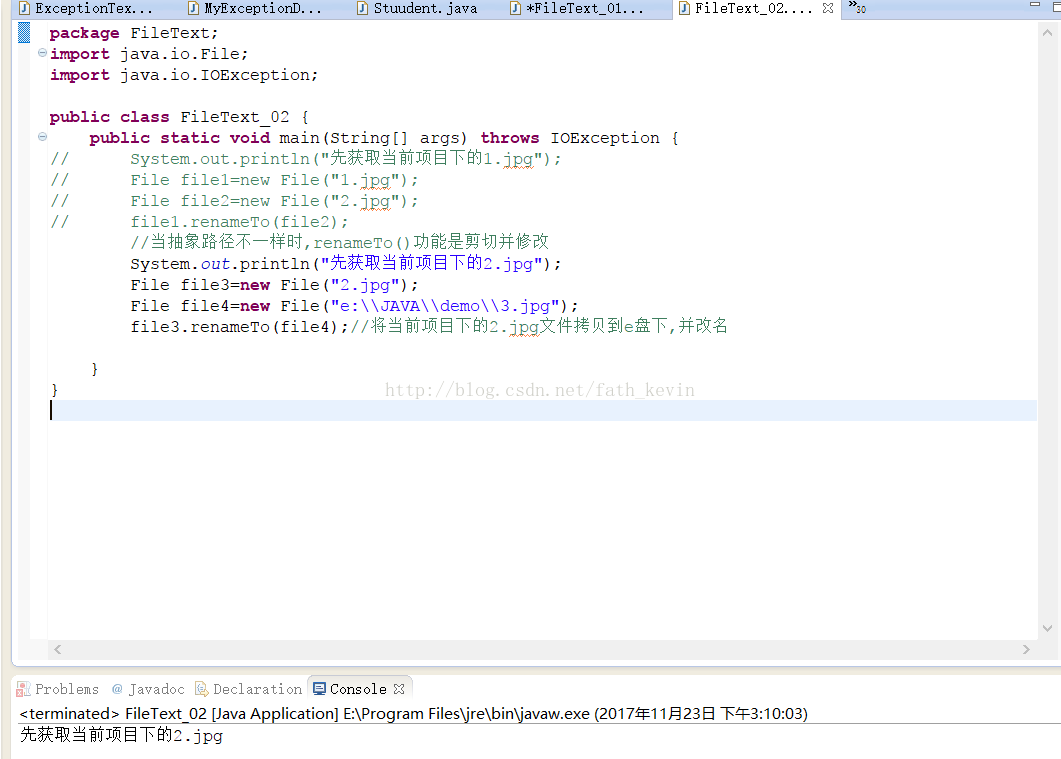
Task: Open the MyExceptionD... editor tab
Action: [254, 9]
